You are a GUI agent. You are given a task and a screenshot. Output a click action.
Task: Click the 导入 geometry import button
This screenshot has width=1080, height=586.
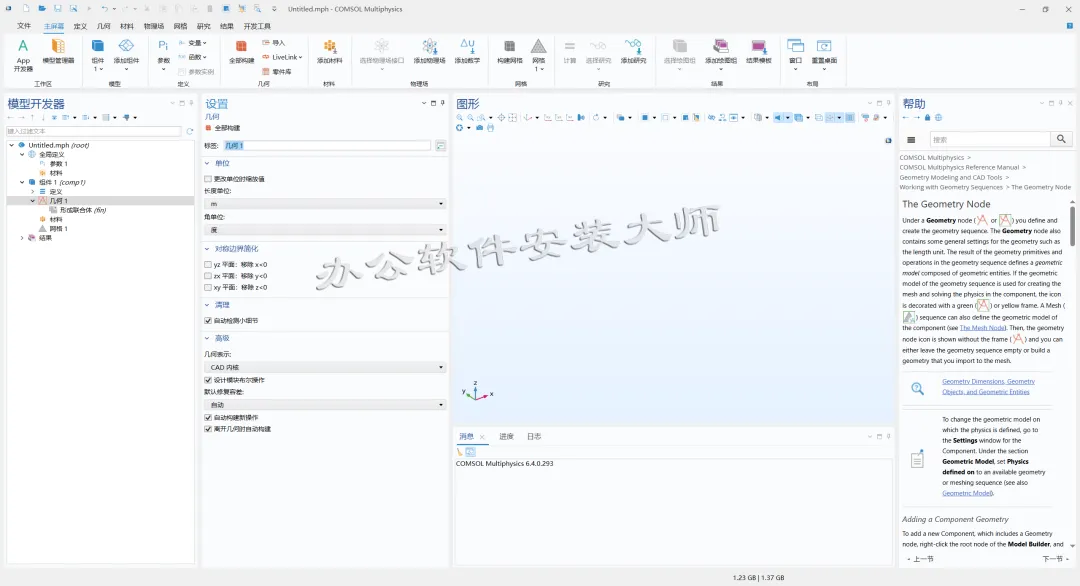tap(273, 43)
